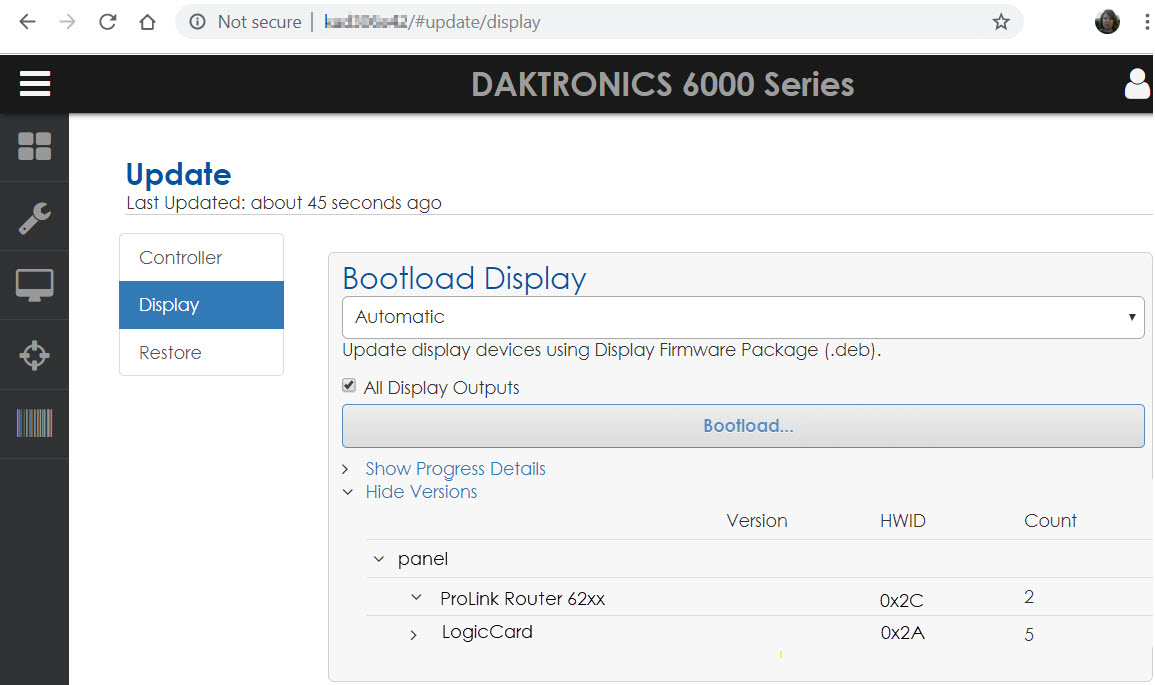Open the barcode icon in sidebar
The image size is (1155, 685).
click(x=35, y=424)
